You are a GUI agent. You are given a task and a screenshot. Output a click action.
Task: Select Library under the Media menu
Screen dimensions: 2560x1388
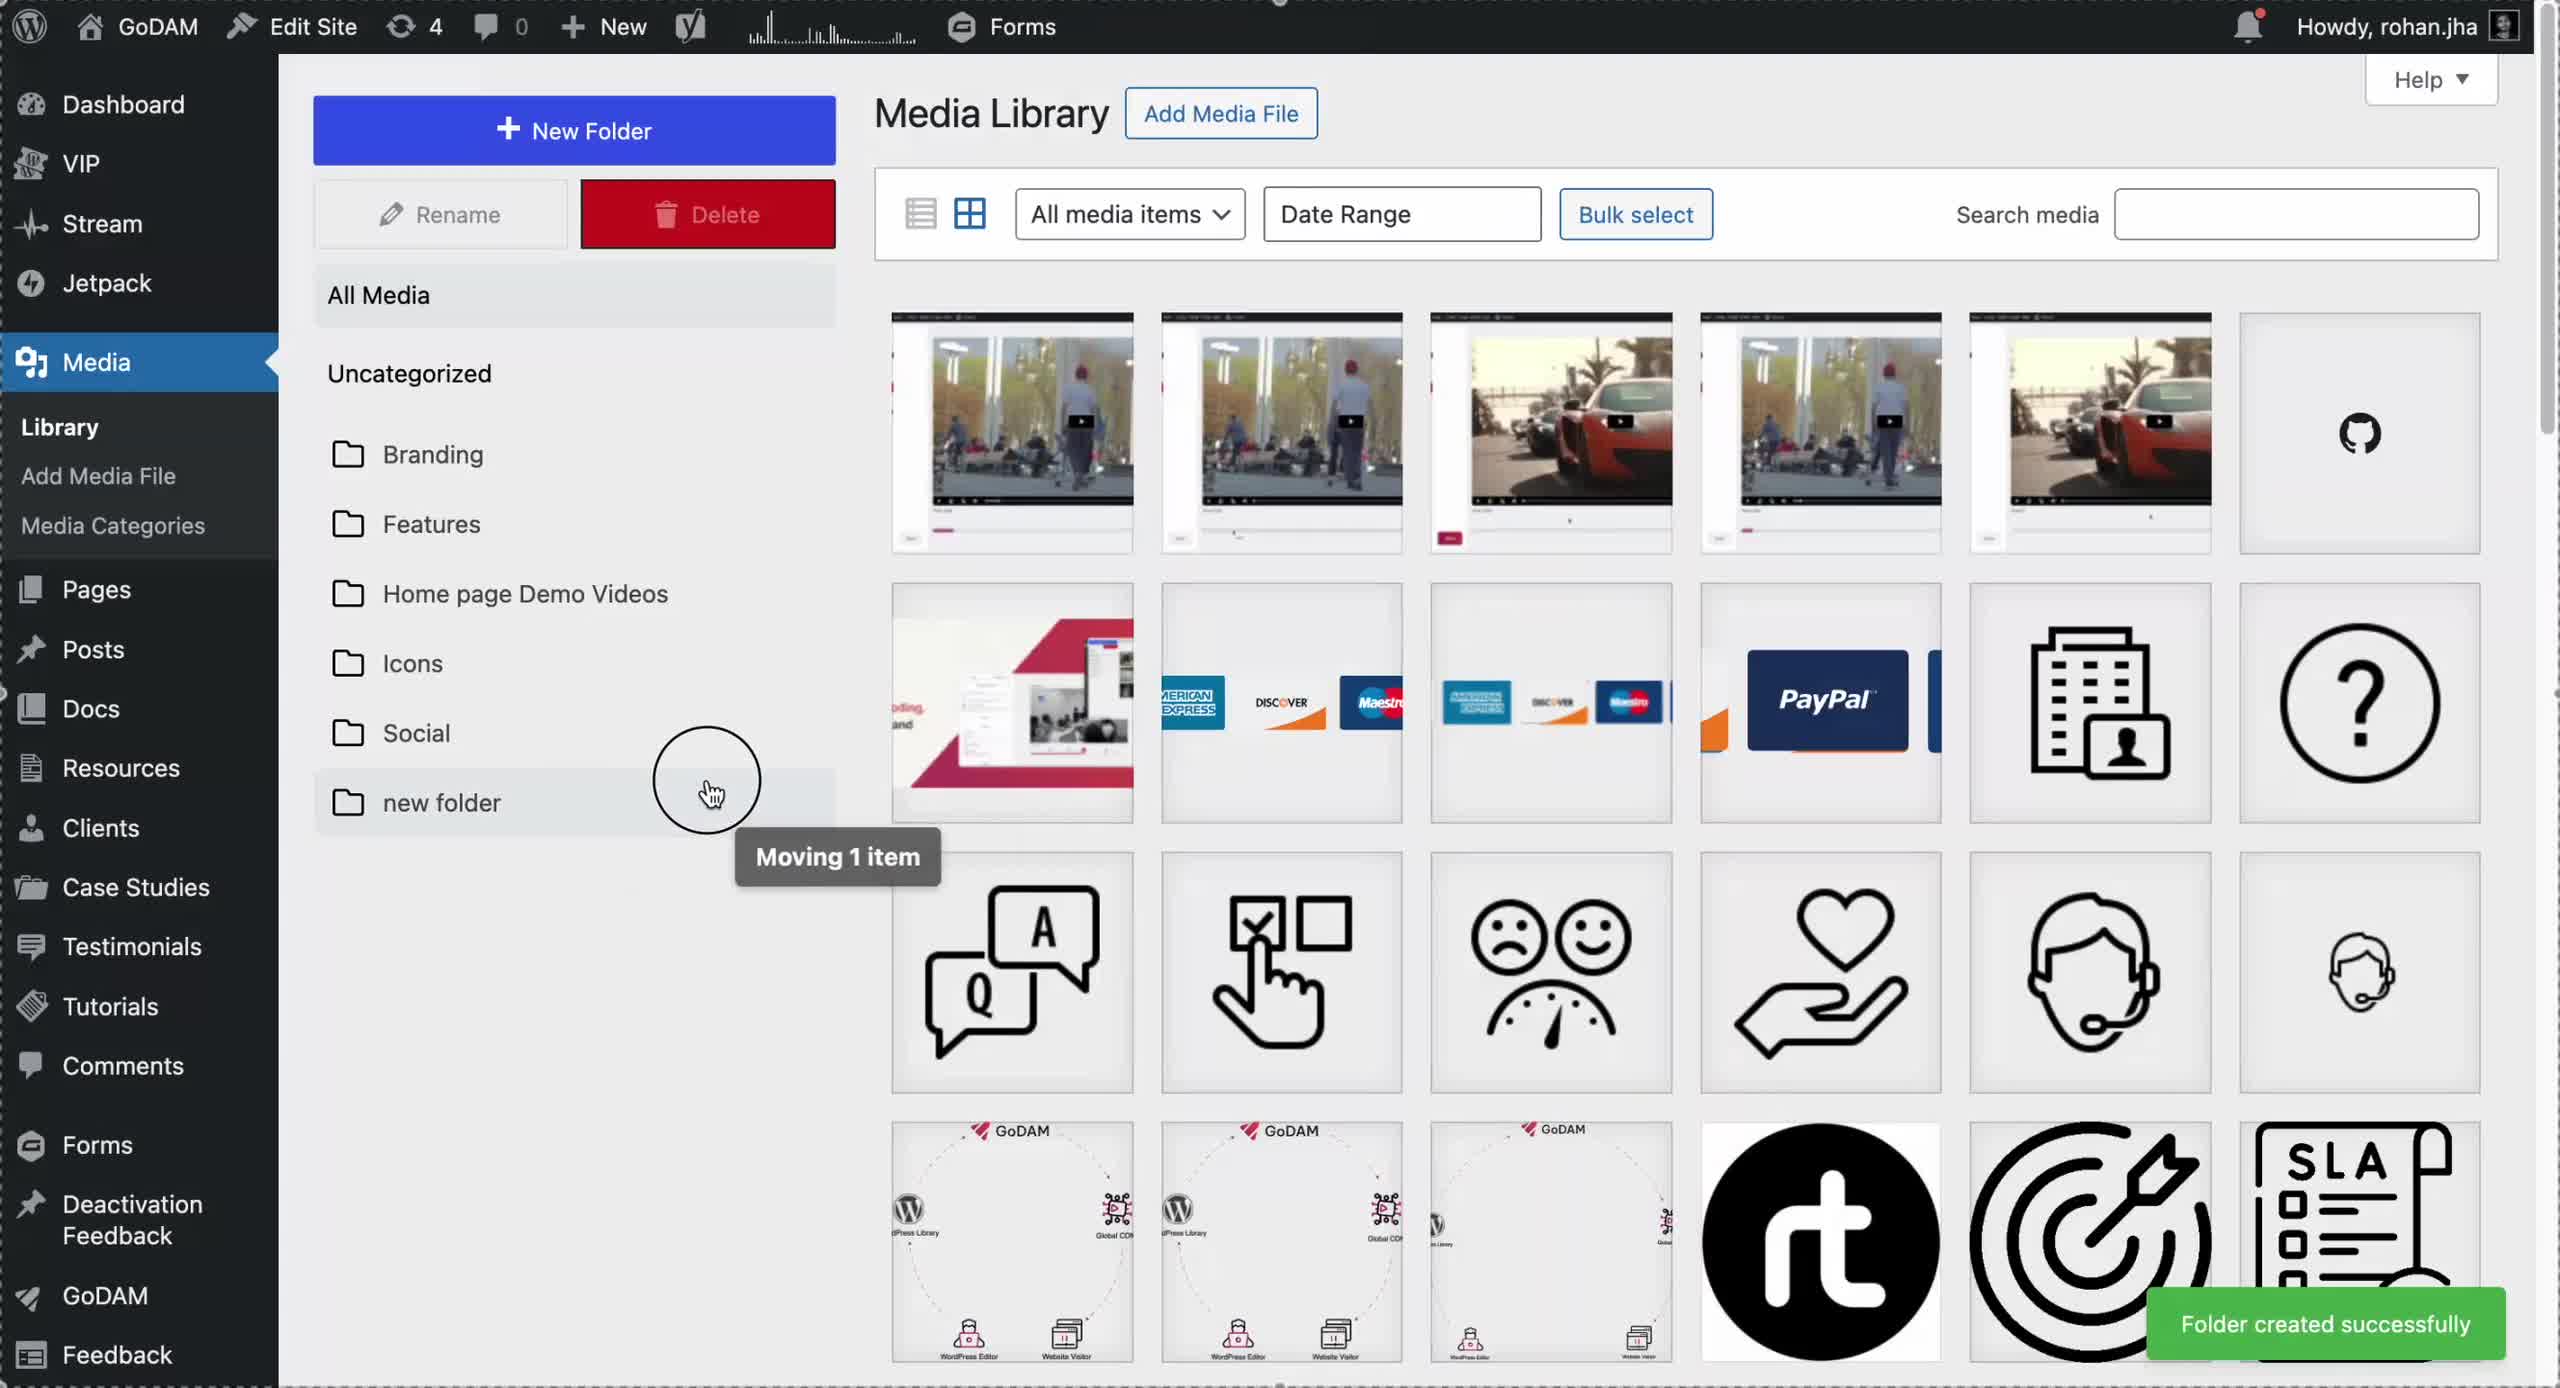coord(60,427)
